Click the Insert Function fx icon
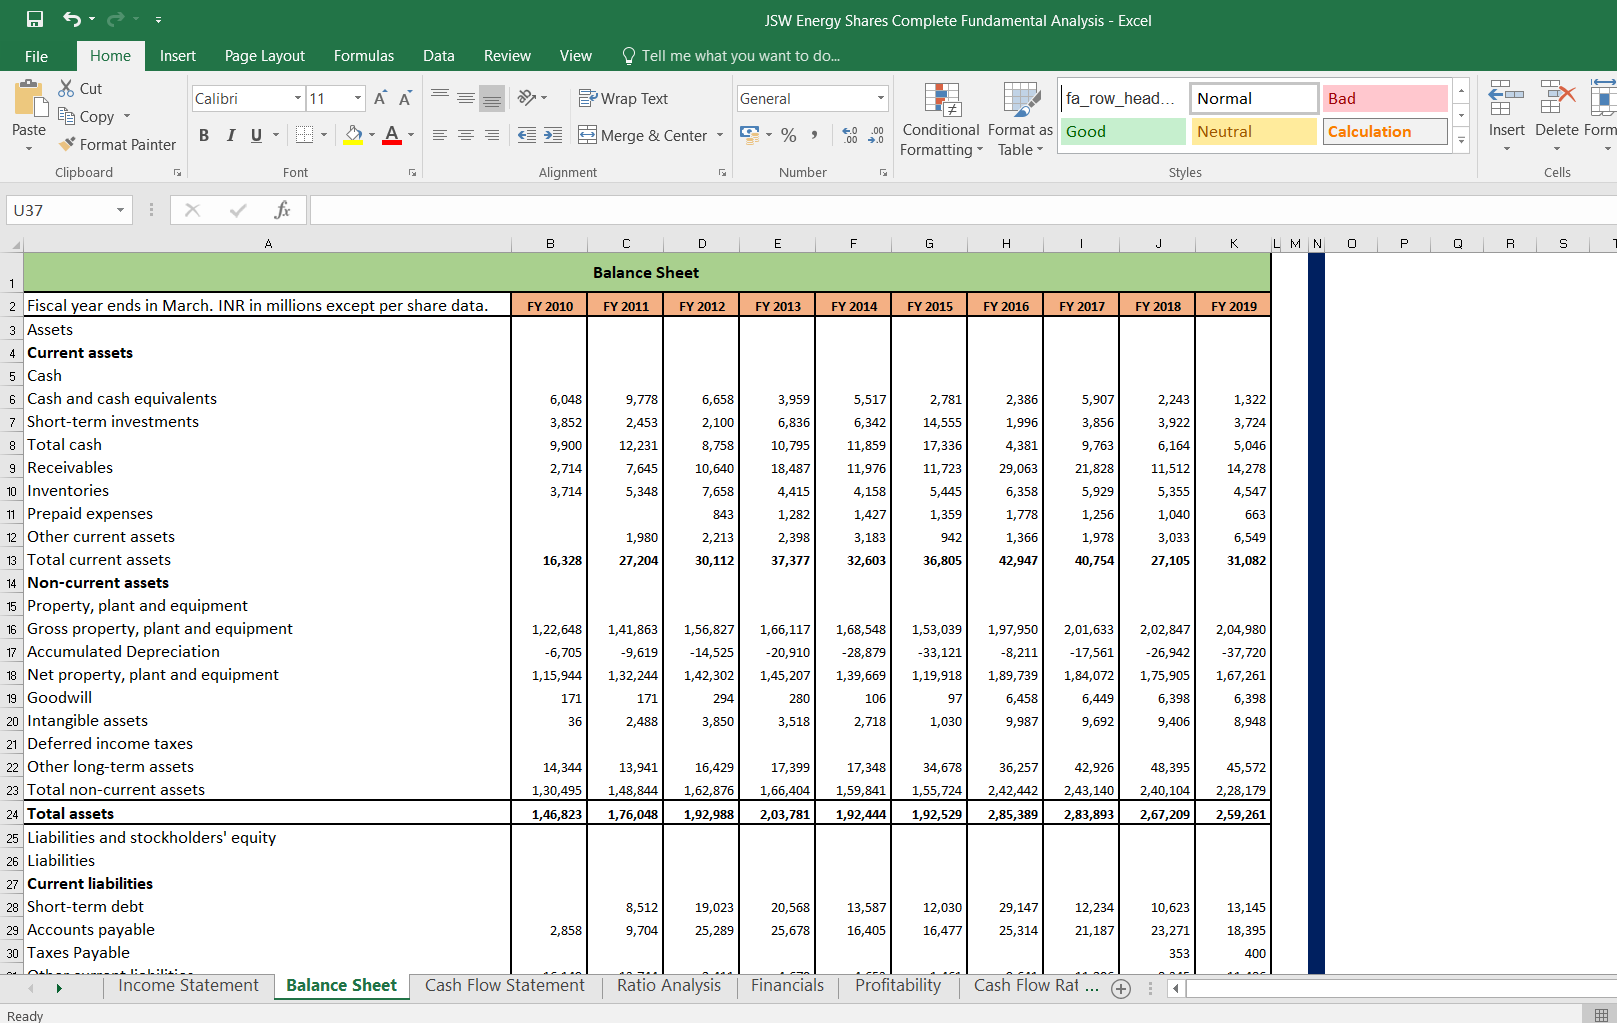The image size is (1617, 1023). 283,210
